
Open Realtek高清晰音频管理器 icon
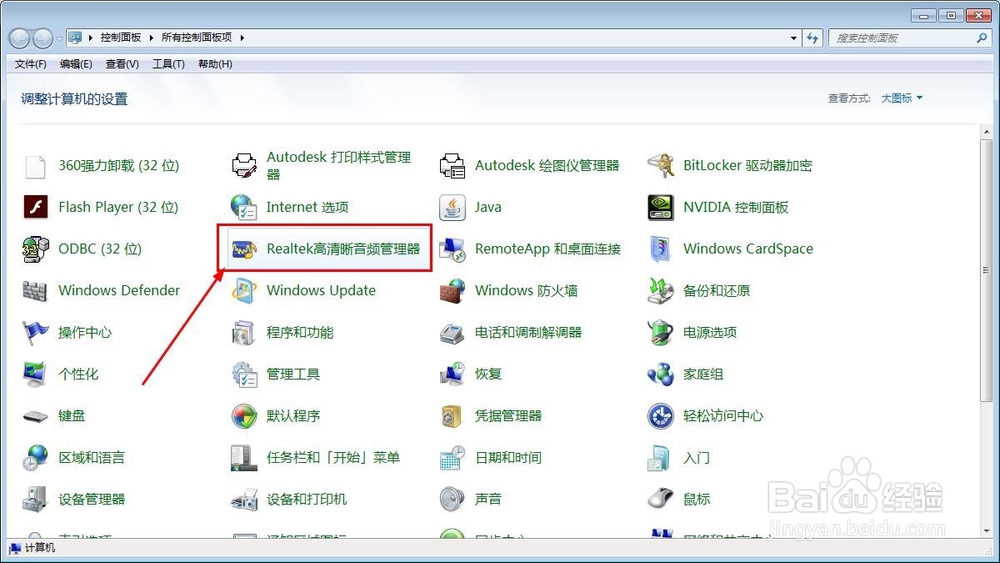tap(244, 249)
